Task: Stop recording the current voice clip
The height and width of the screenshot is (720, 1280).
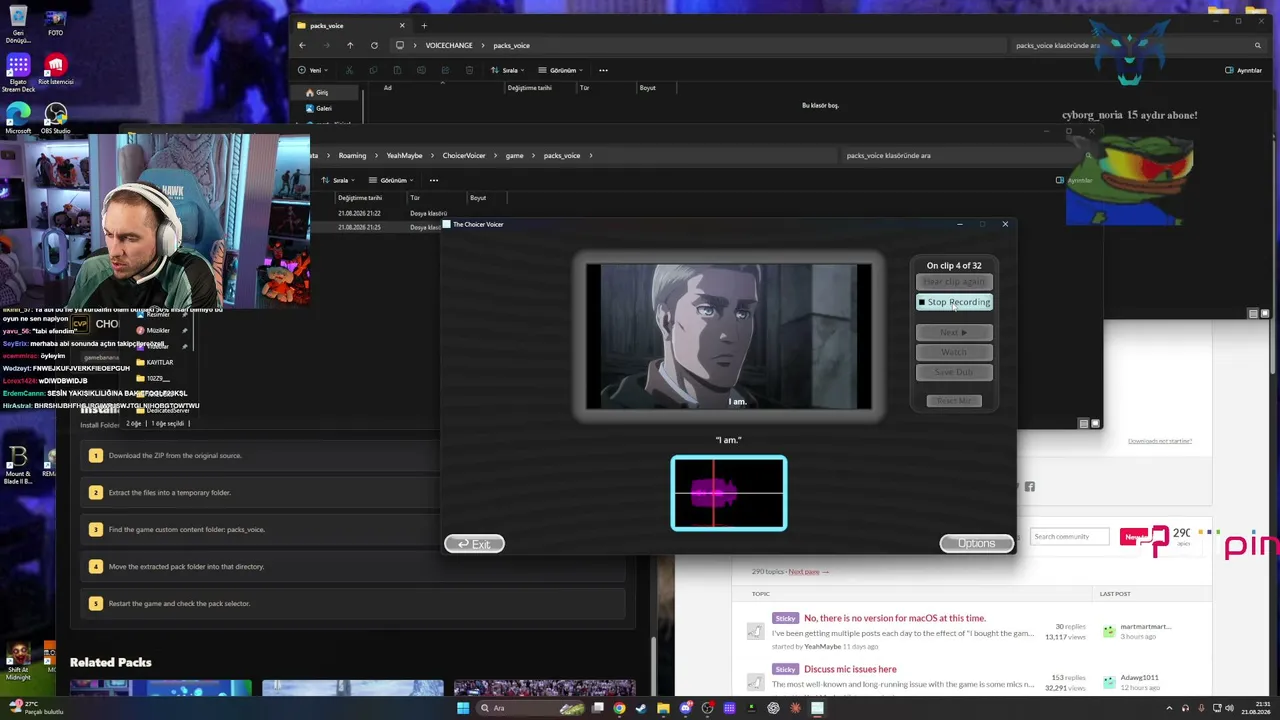Action: [x=954, y=302]
